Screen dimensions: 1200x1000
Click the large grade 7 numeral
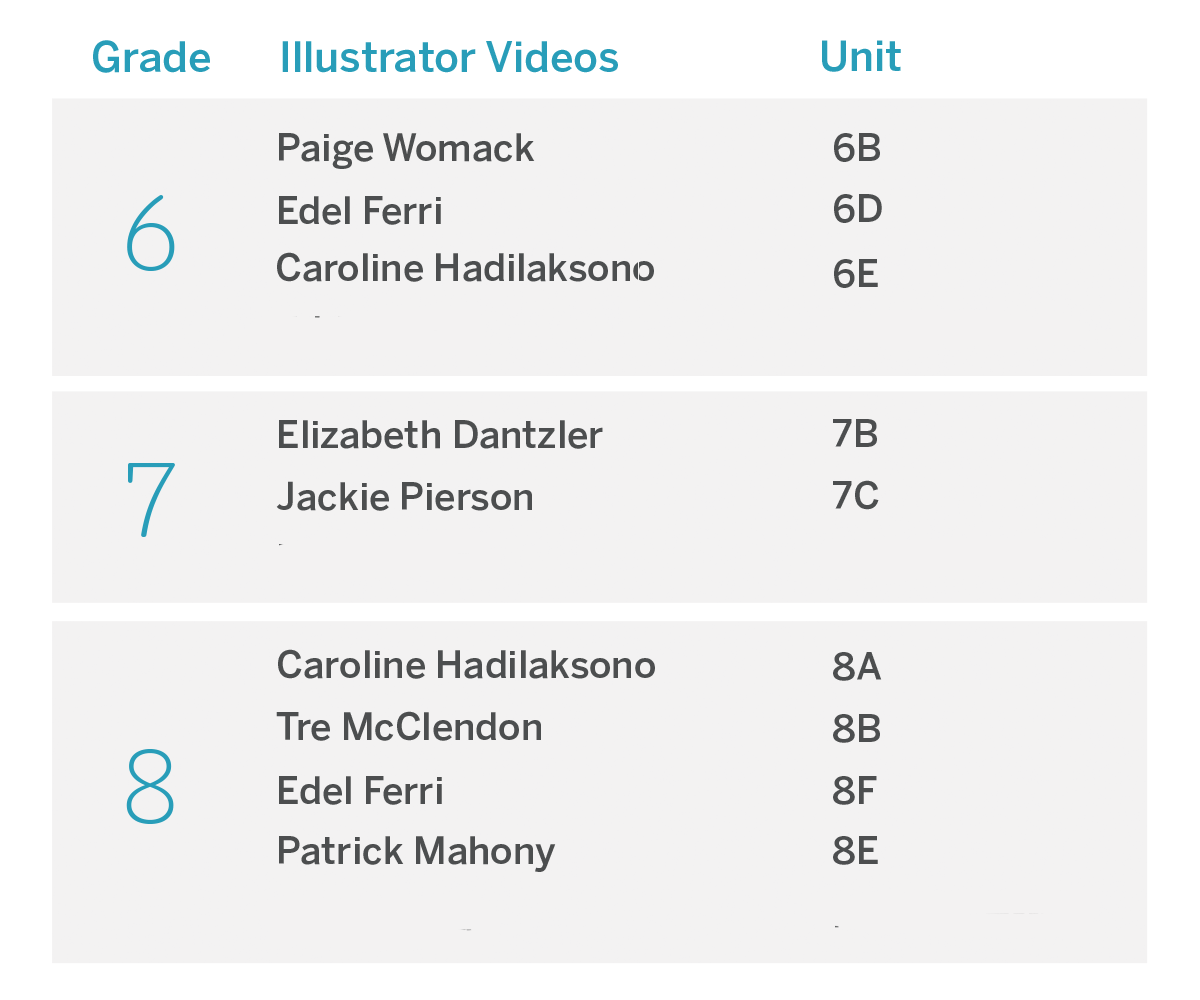150,498
